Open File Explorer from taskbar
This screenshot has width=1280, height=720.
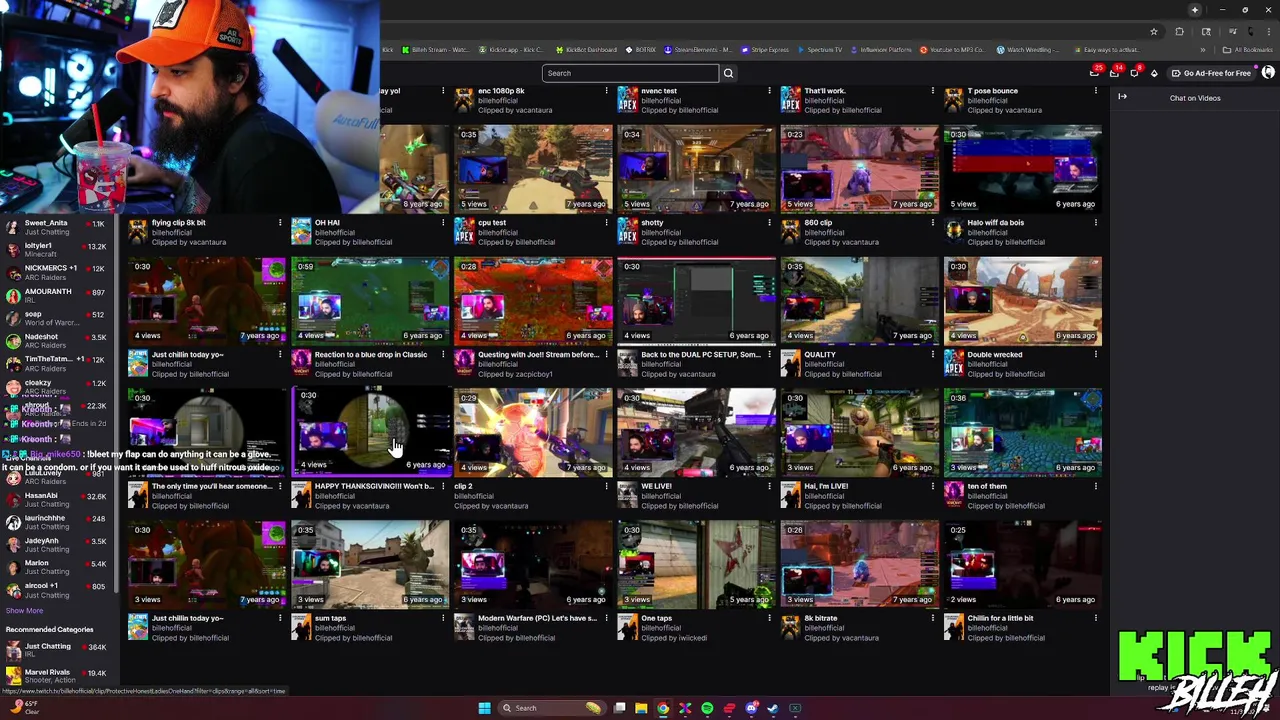641,708
